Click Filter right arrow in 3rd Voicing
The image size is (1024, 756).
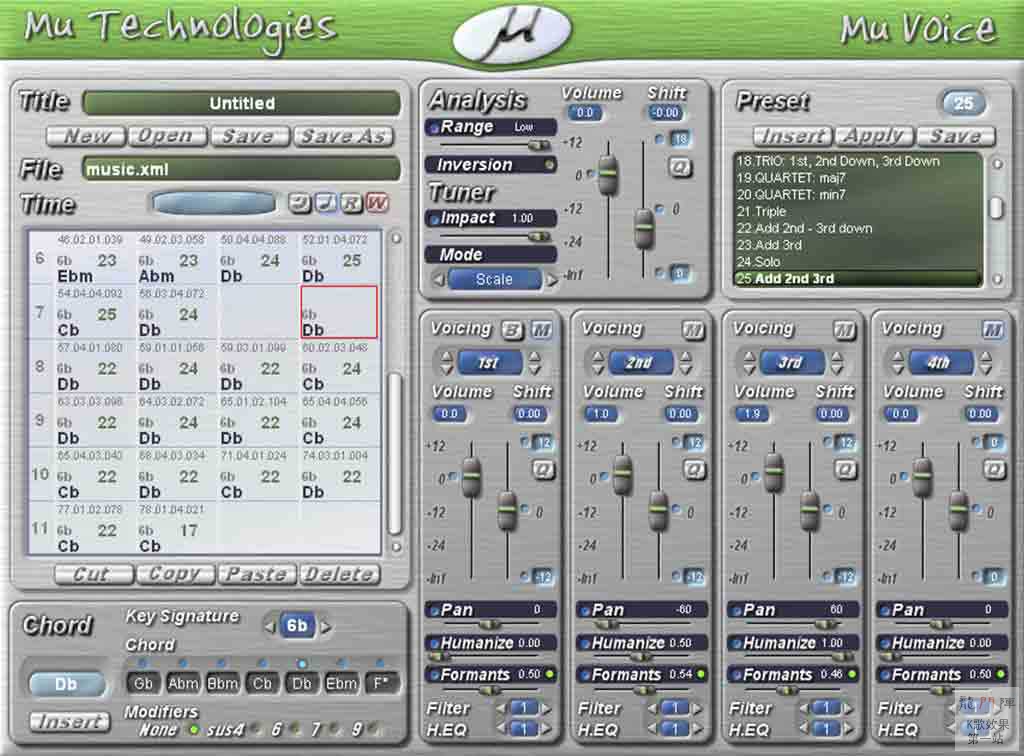[849, 708]
